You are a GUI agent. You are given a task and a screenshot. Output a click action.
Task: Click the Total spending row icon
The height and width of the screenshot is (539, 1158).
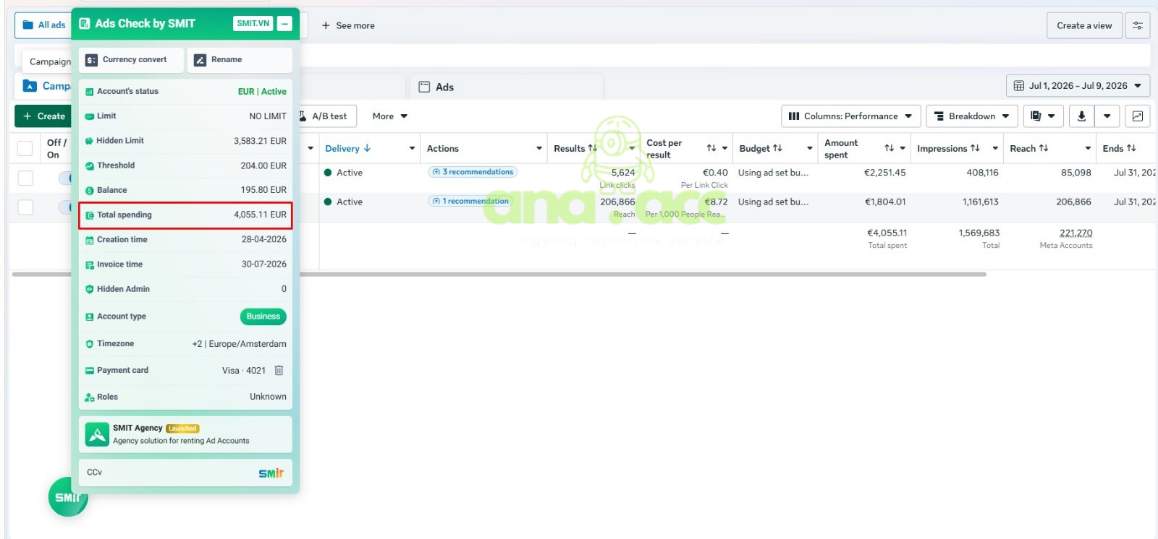tap(89, 215)
